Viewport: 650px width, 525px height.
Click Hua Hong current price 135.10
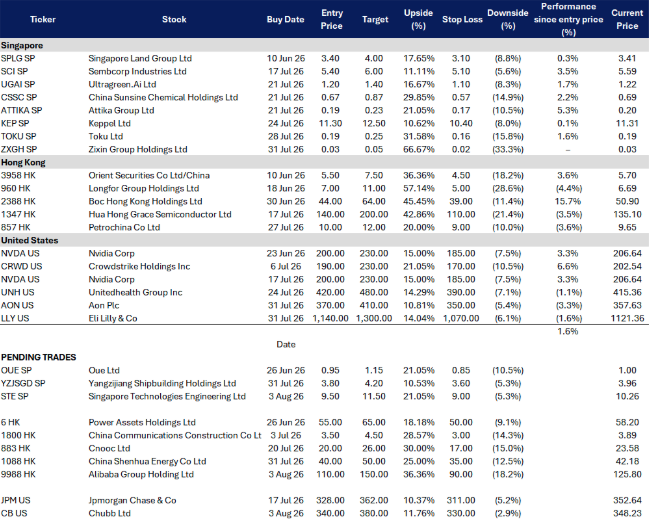click(627, 214)
